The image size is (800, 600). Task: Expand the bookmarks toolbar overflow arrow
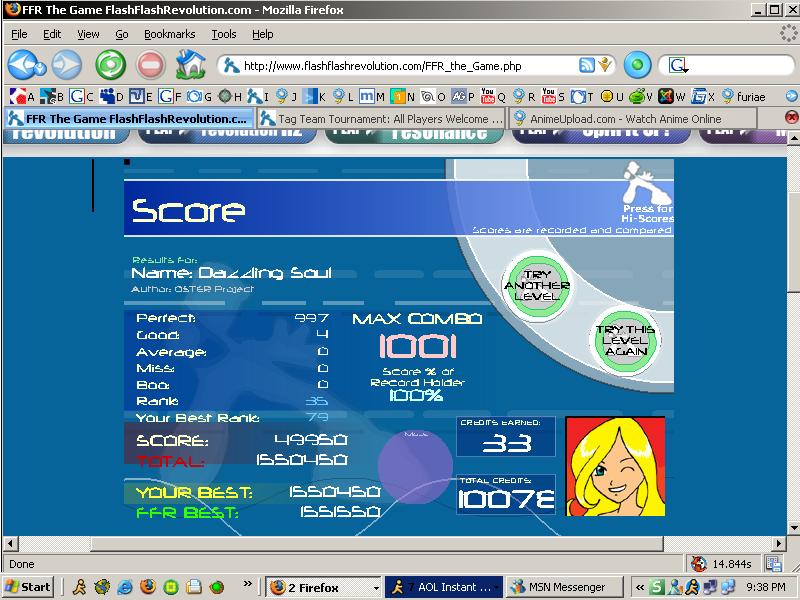click(791, 96)
